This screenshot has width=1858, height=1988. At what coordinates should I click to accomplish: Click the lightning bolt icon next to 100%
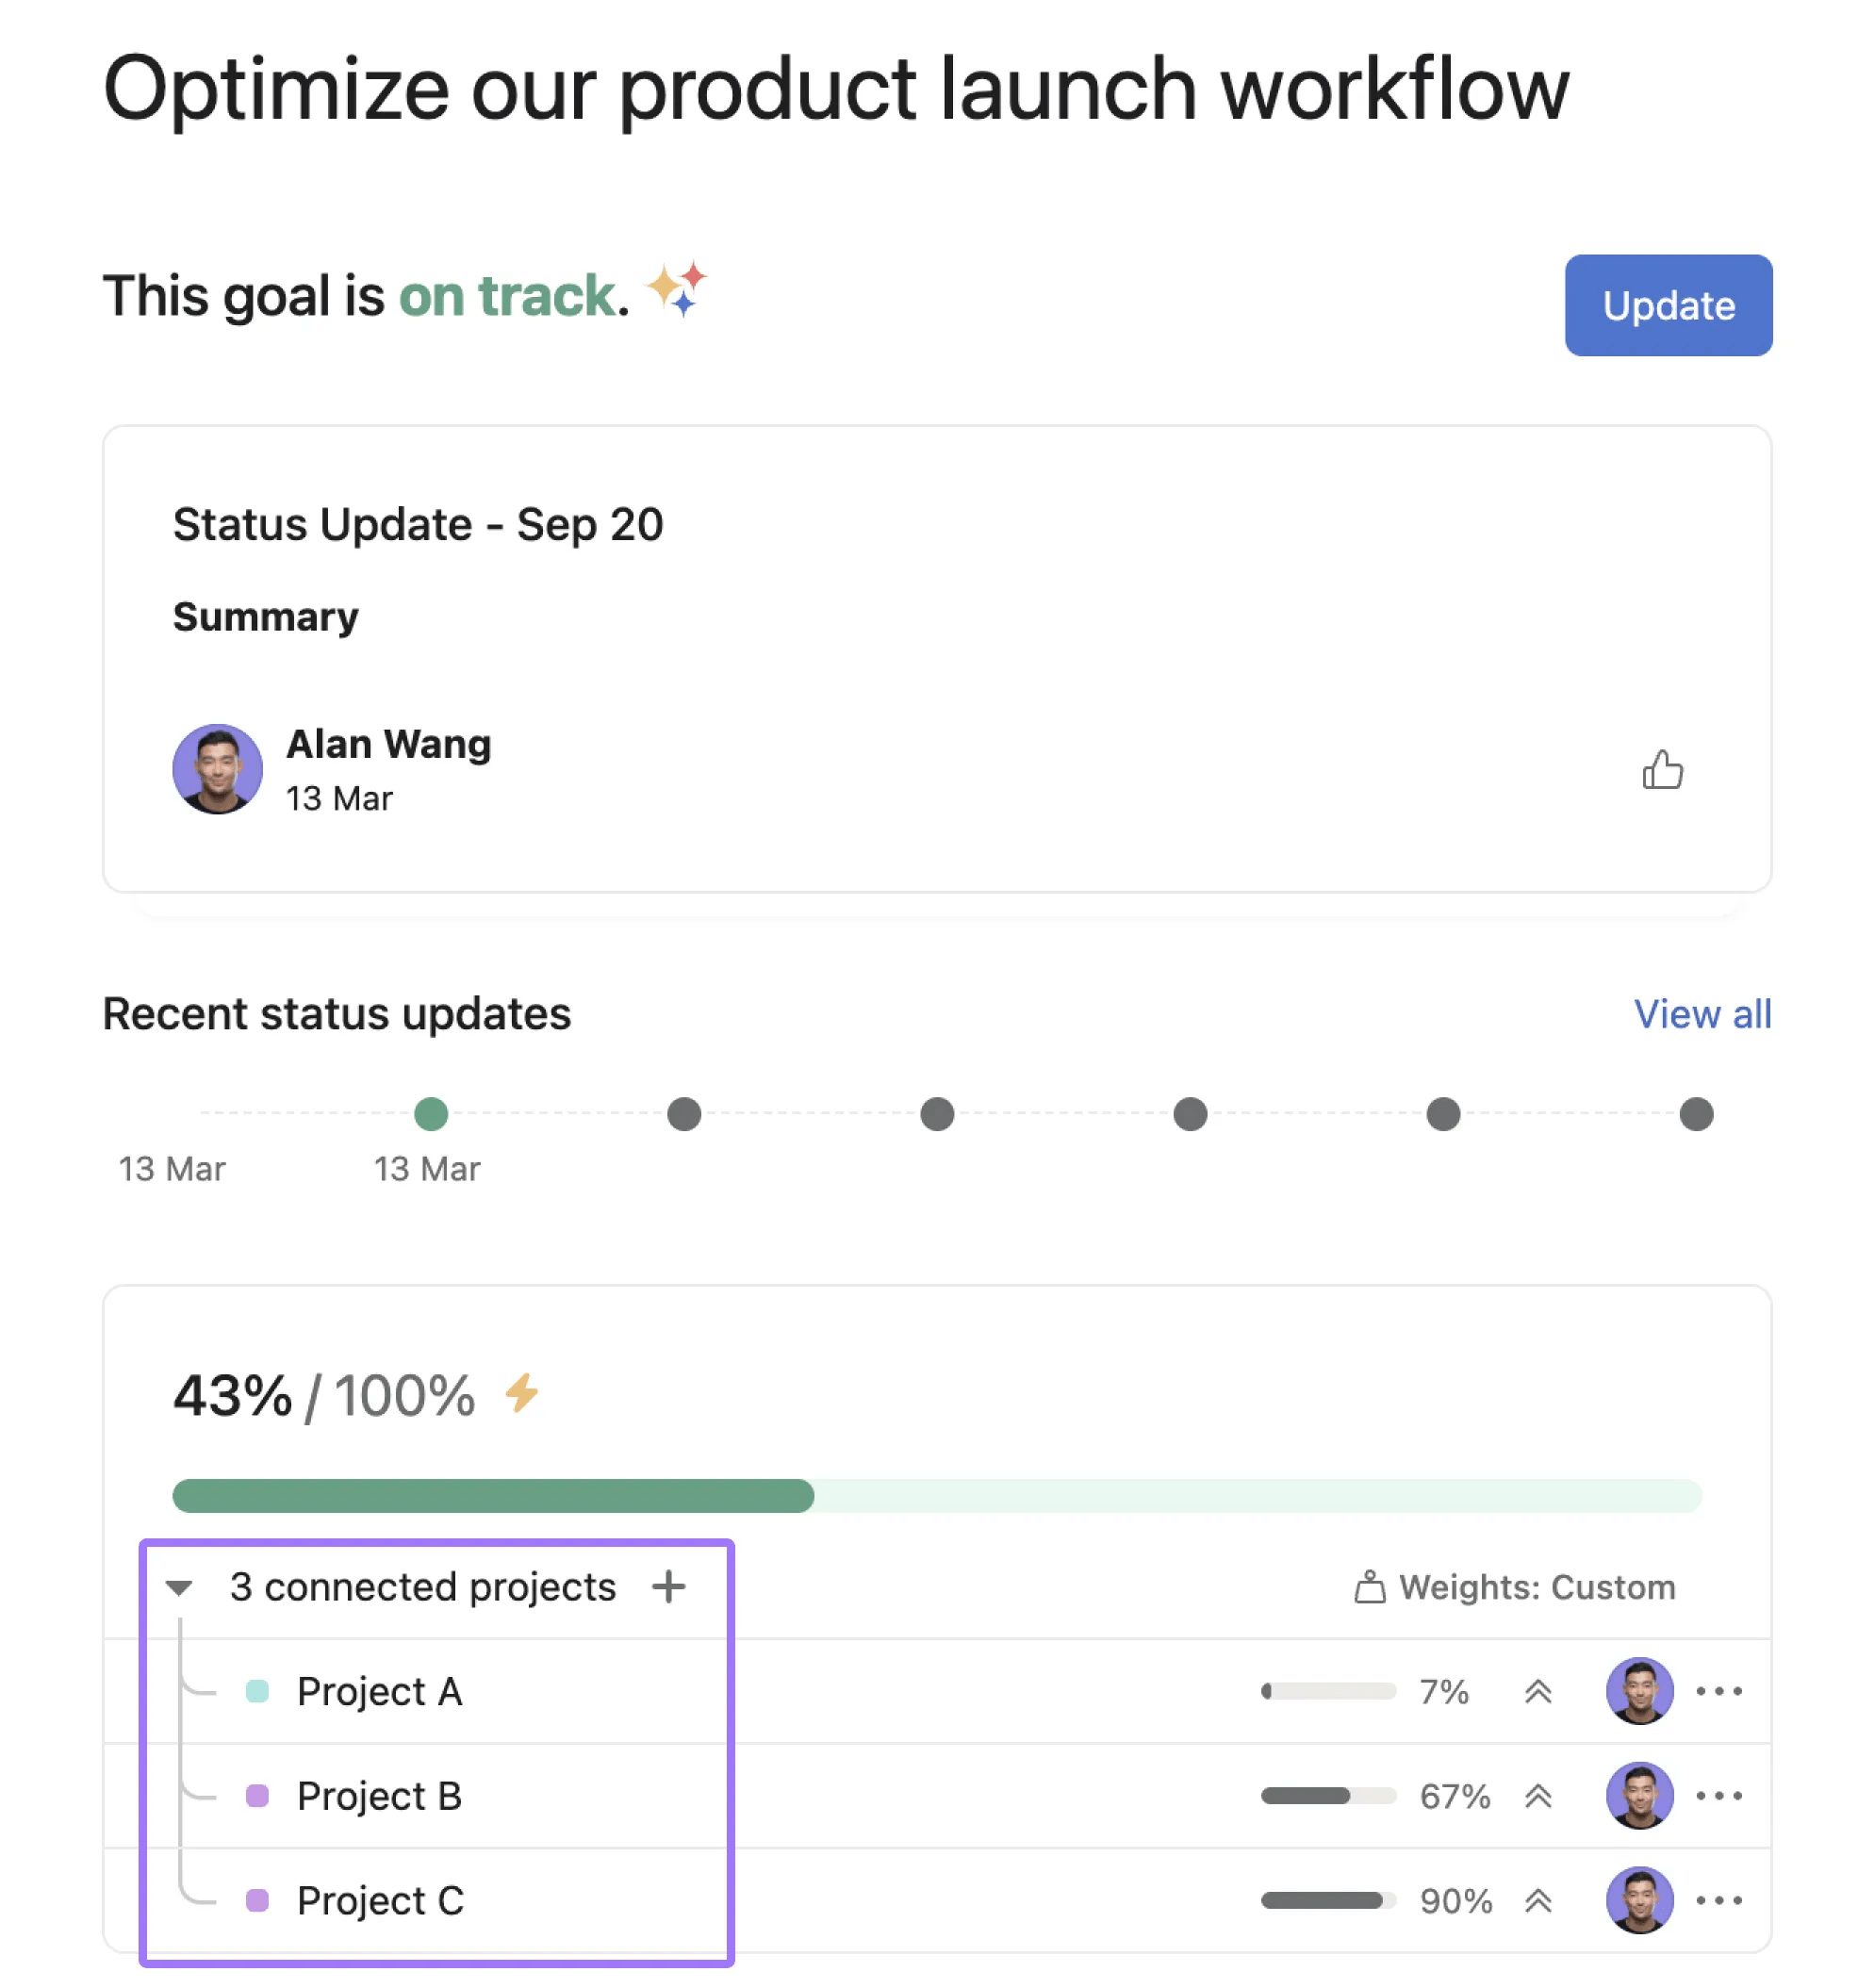pyautogui.click(x=521, y=1393)
